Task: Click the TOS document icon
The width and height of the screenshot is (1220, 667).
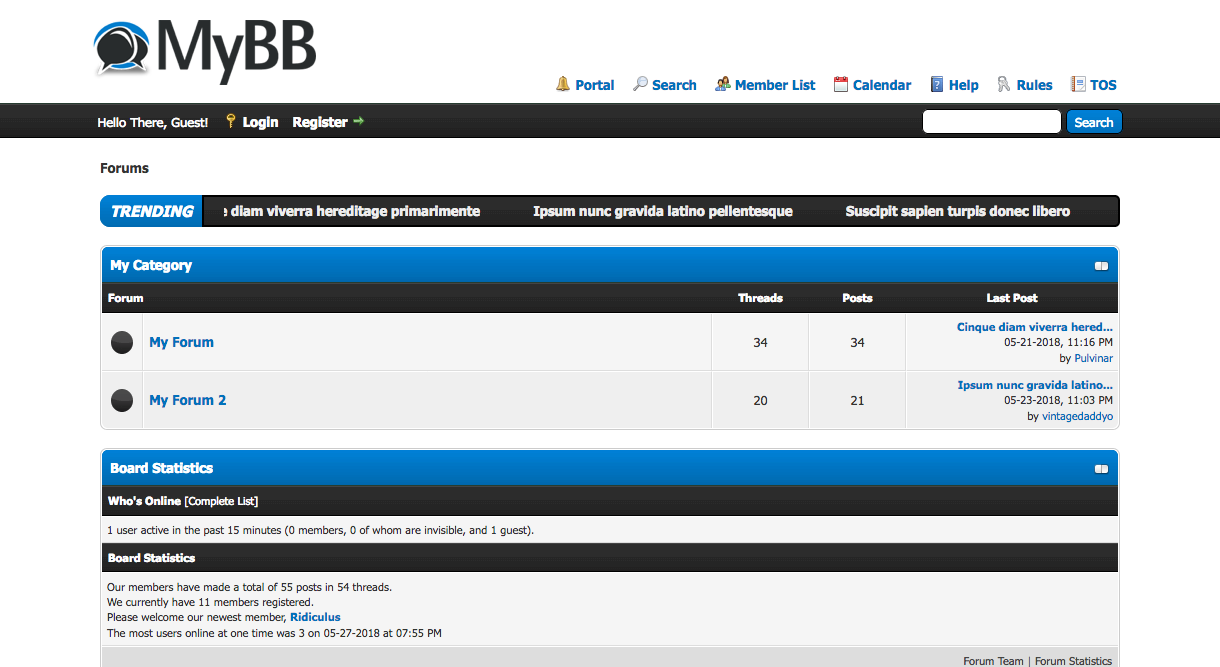Action: click(1078, 85)
